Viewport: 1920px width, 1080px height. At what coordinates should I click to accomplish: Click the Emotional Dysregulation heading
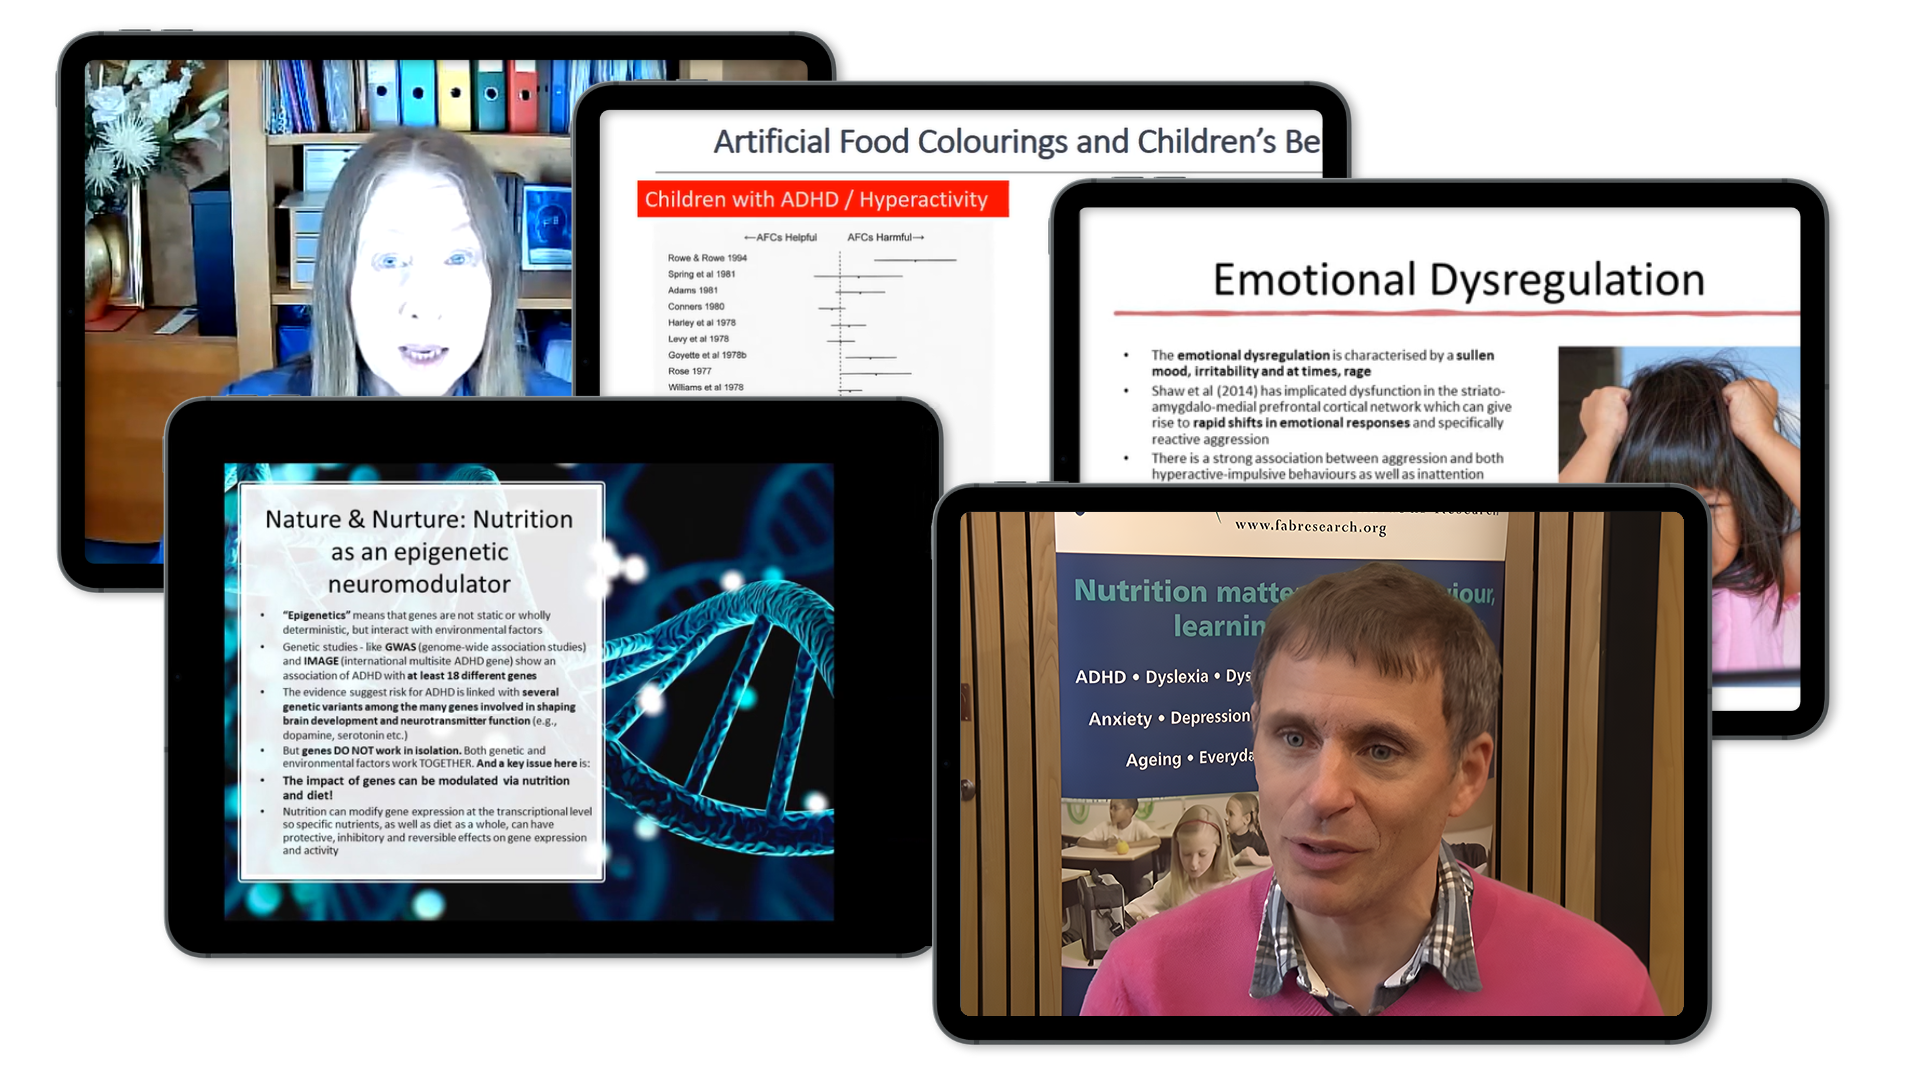[1458, 280]
